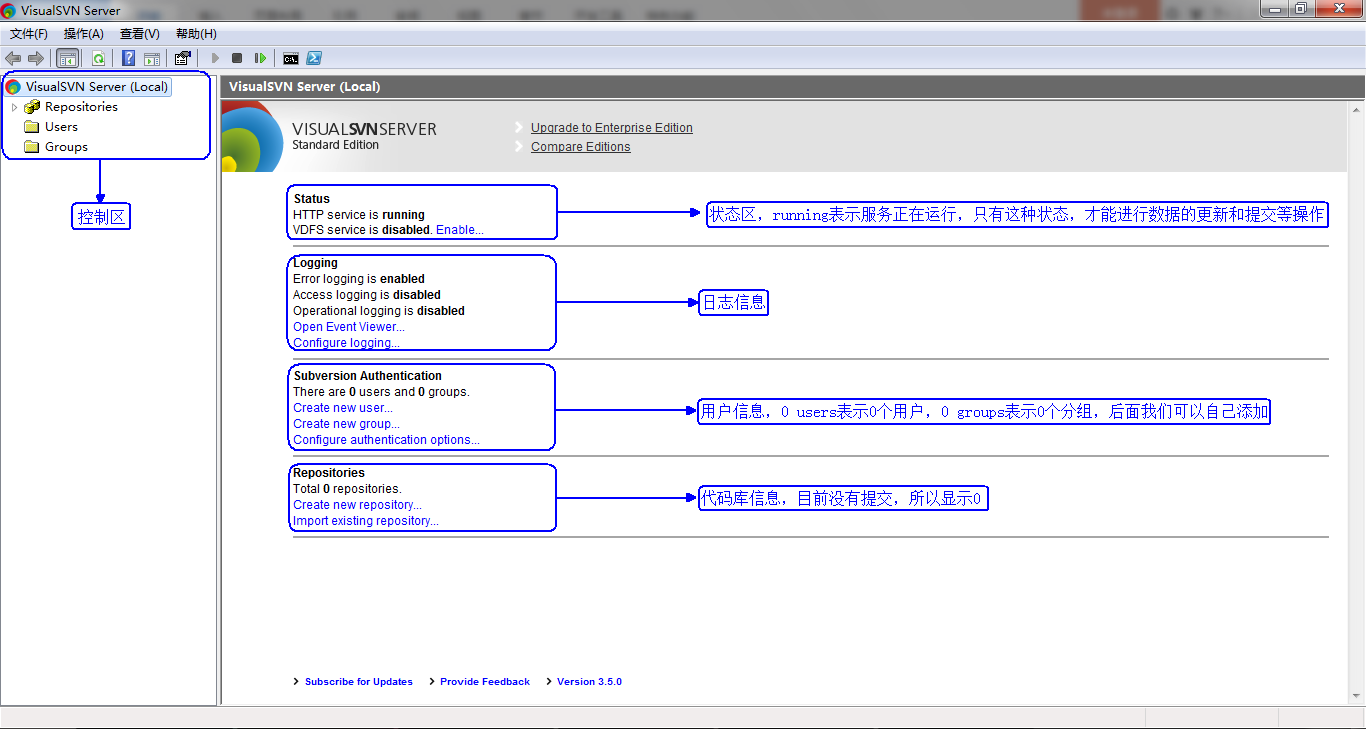Image resolution: width=1366 pixels, height=729 pixels.
Task: Click Configure logging... link
Action: coord(346,343)
